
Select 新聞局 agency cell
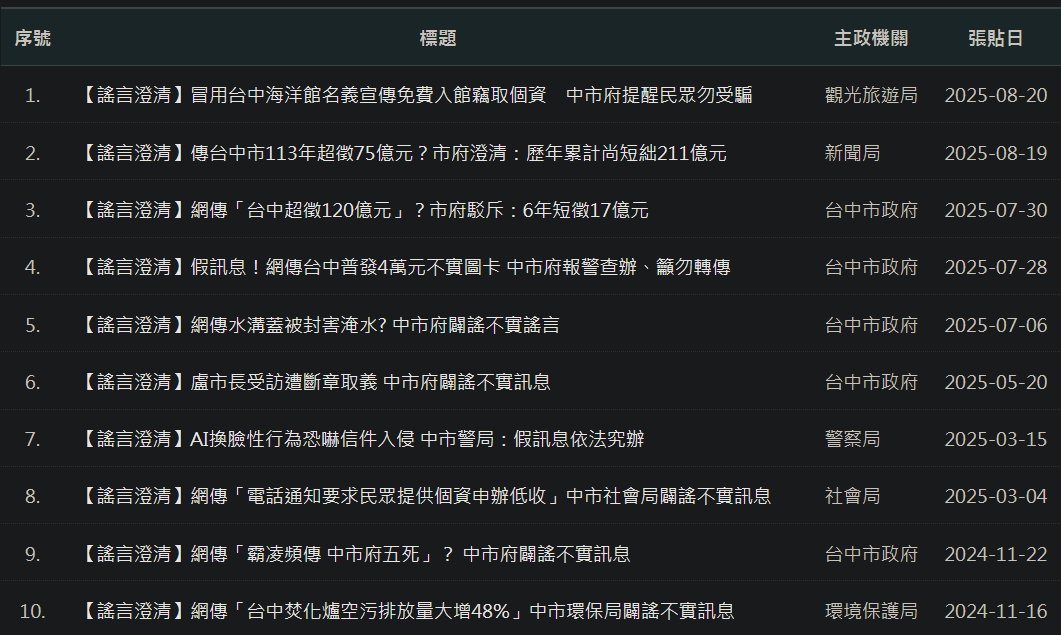click(852, 153)
